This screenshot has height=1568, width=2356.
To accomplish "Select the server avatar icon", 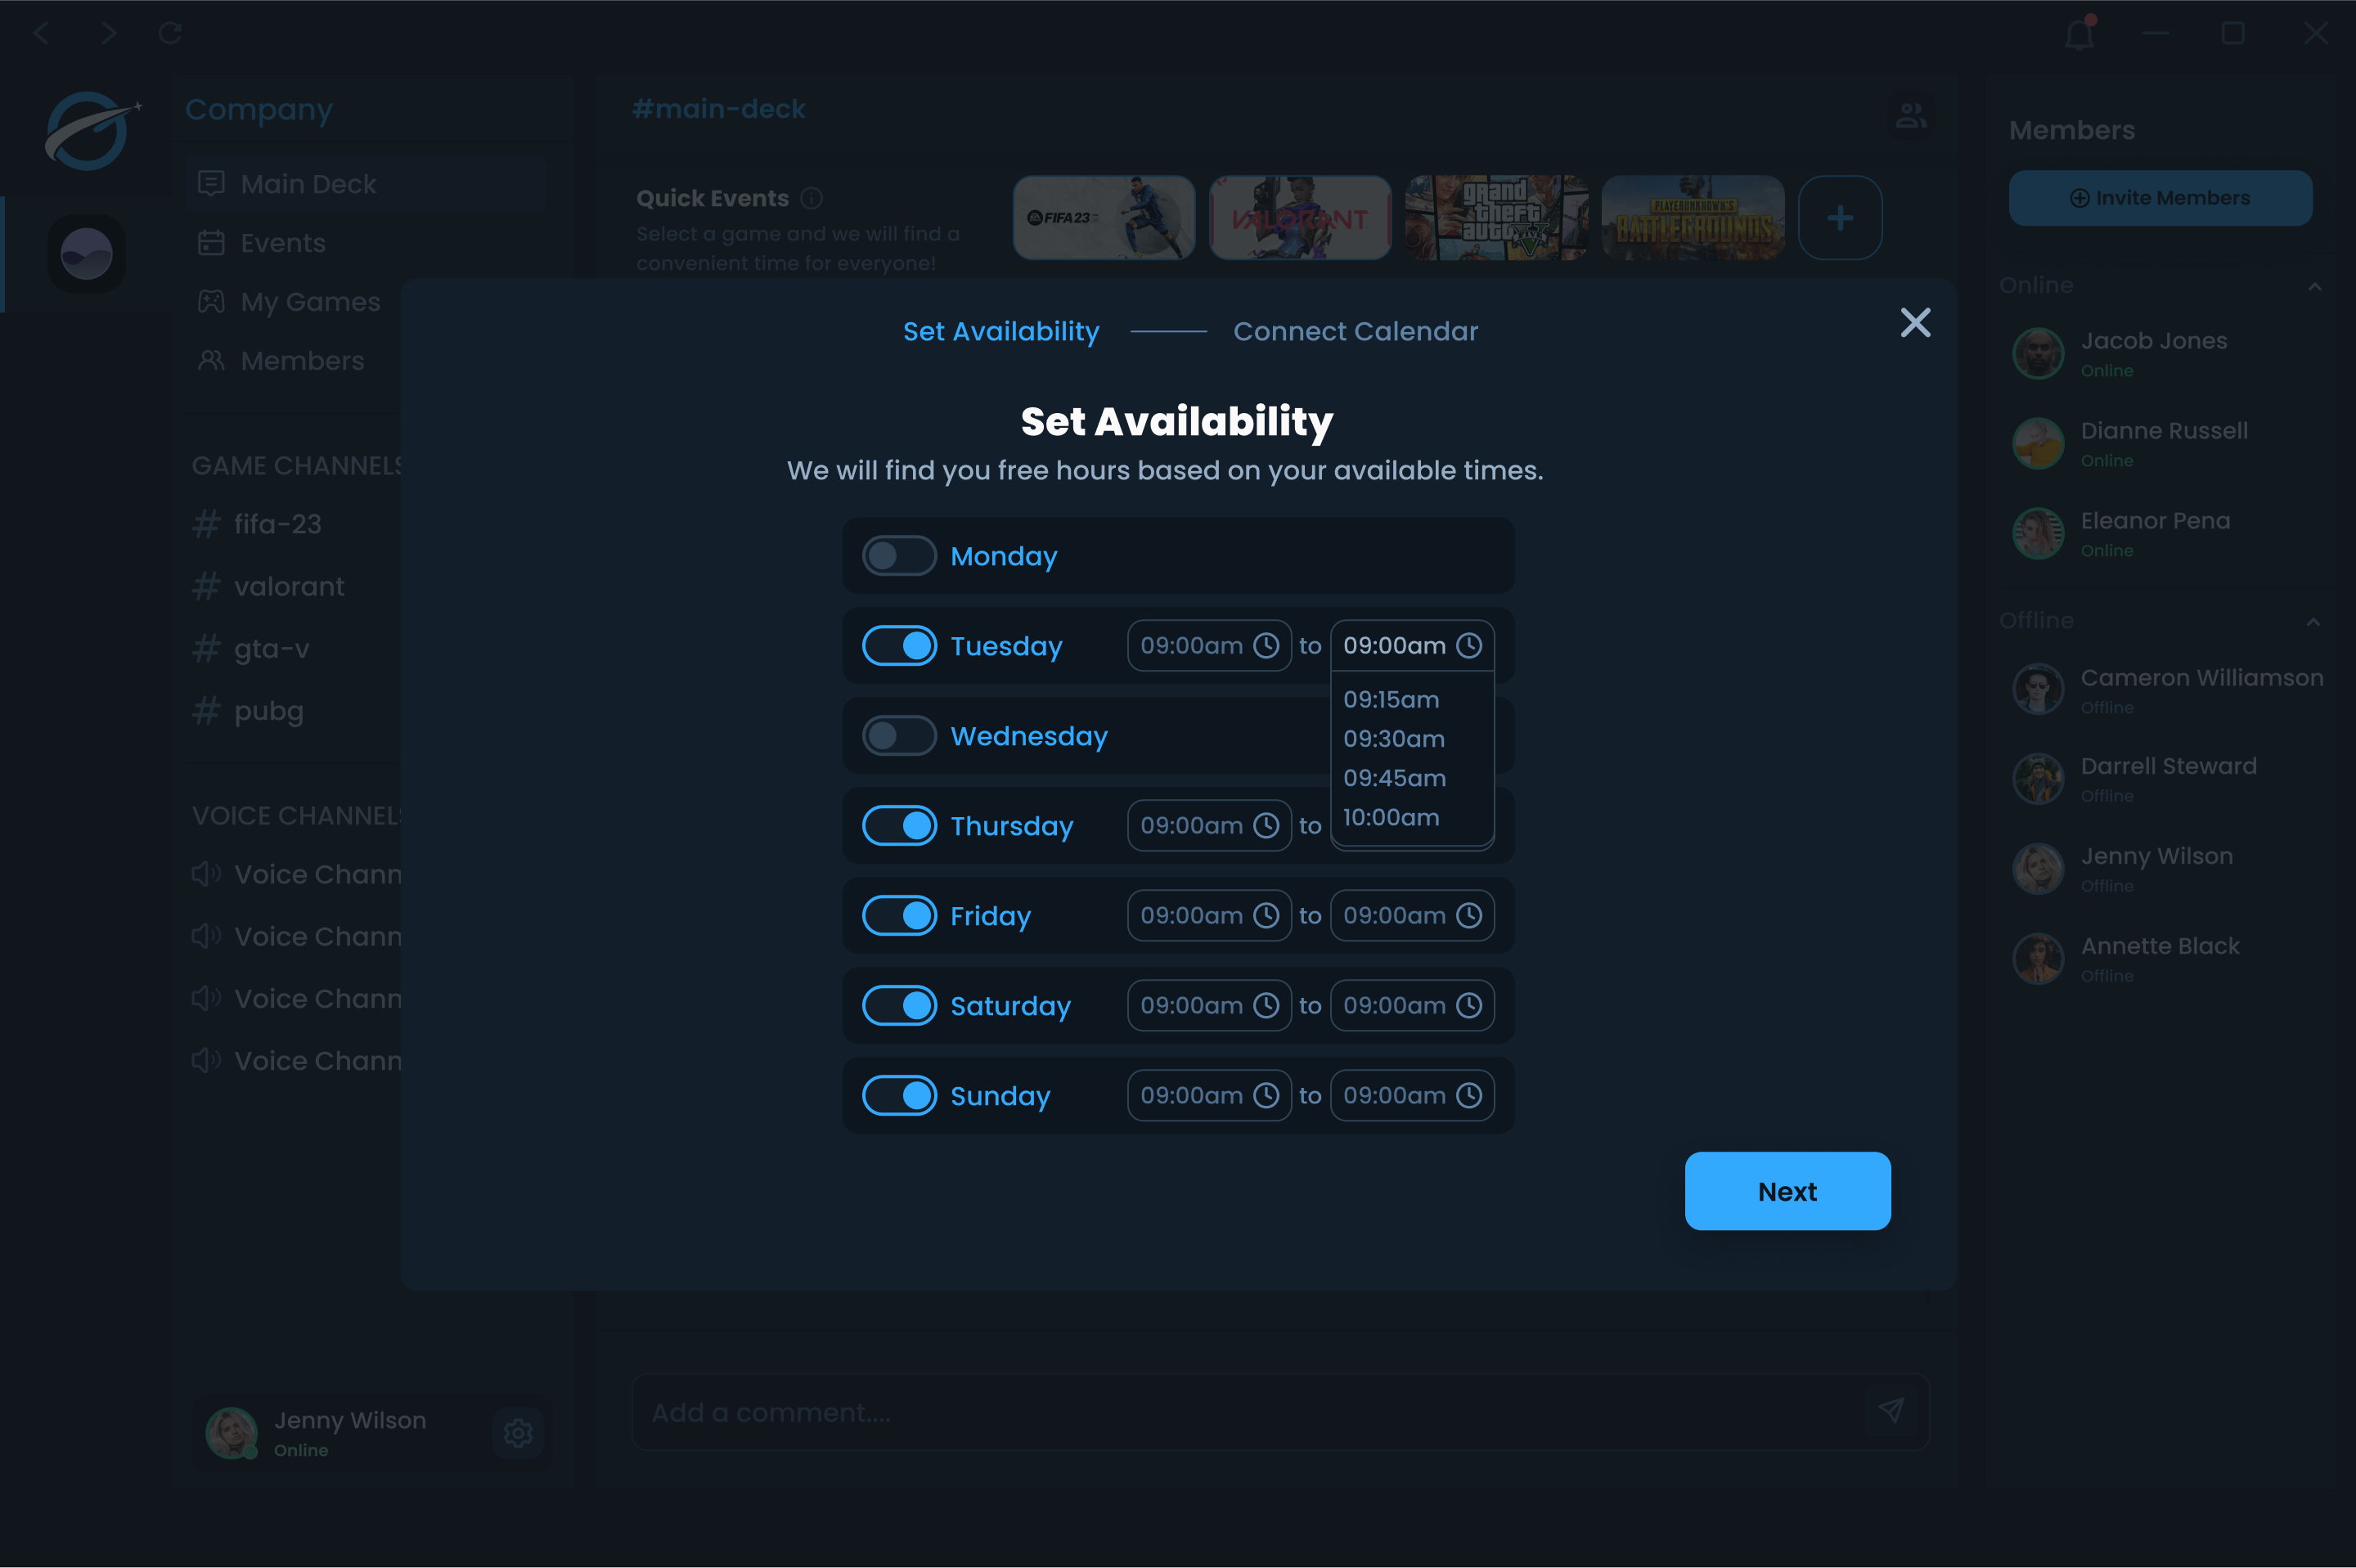I will (87, 254).
